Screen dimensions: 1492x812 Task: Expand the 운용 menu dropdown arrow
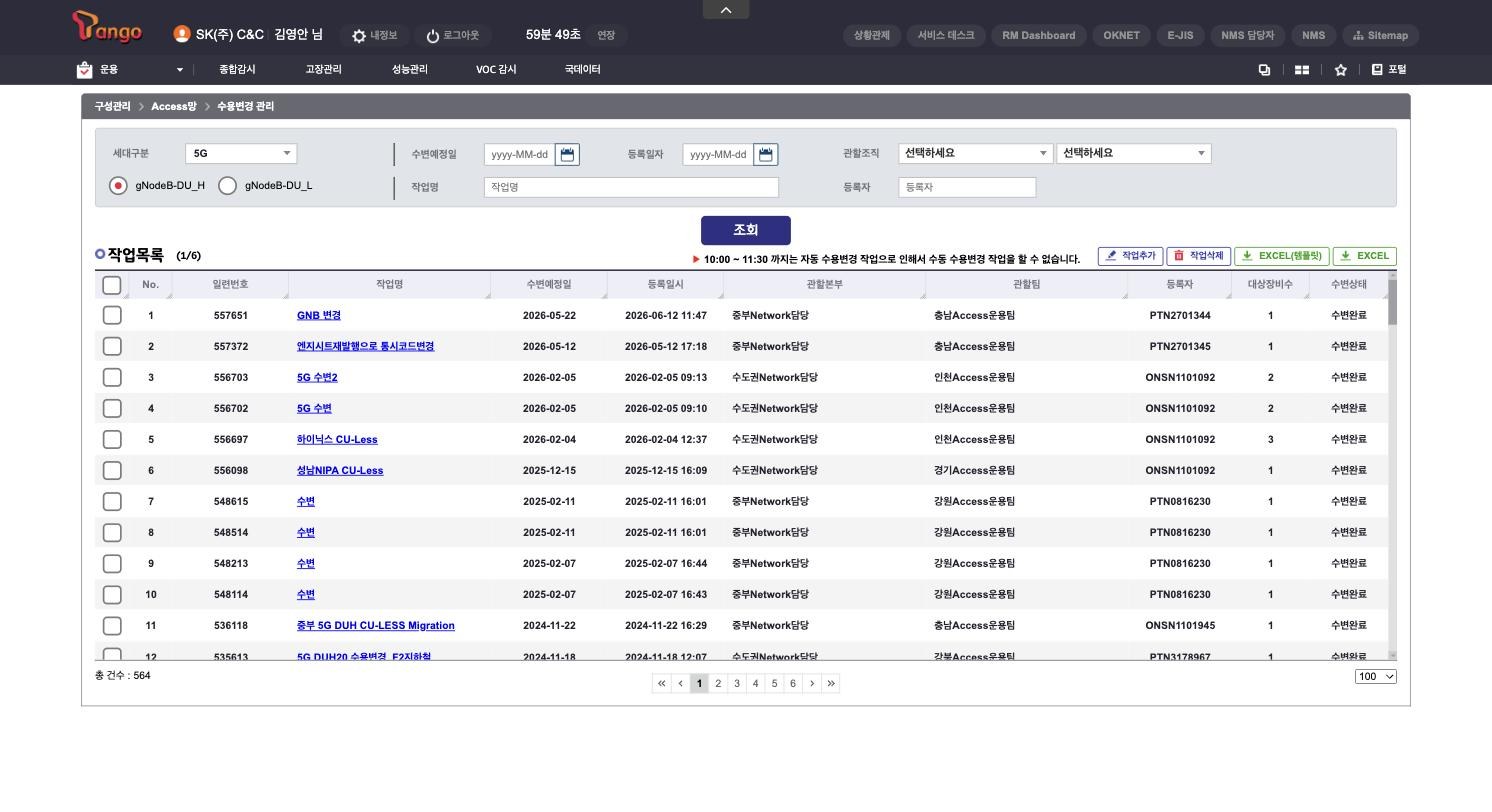(x=180, y=70)
